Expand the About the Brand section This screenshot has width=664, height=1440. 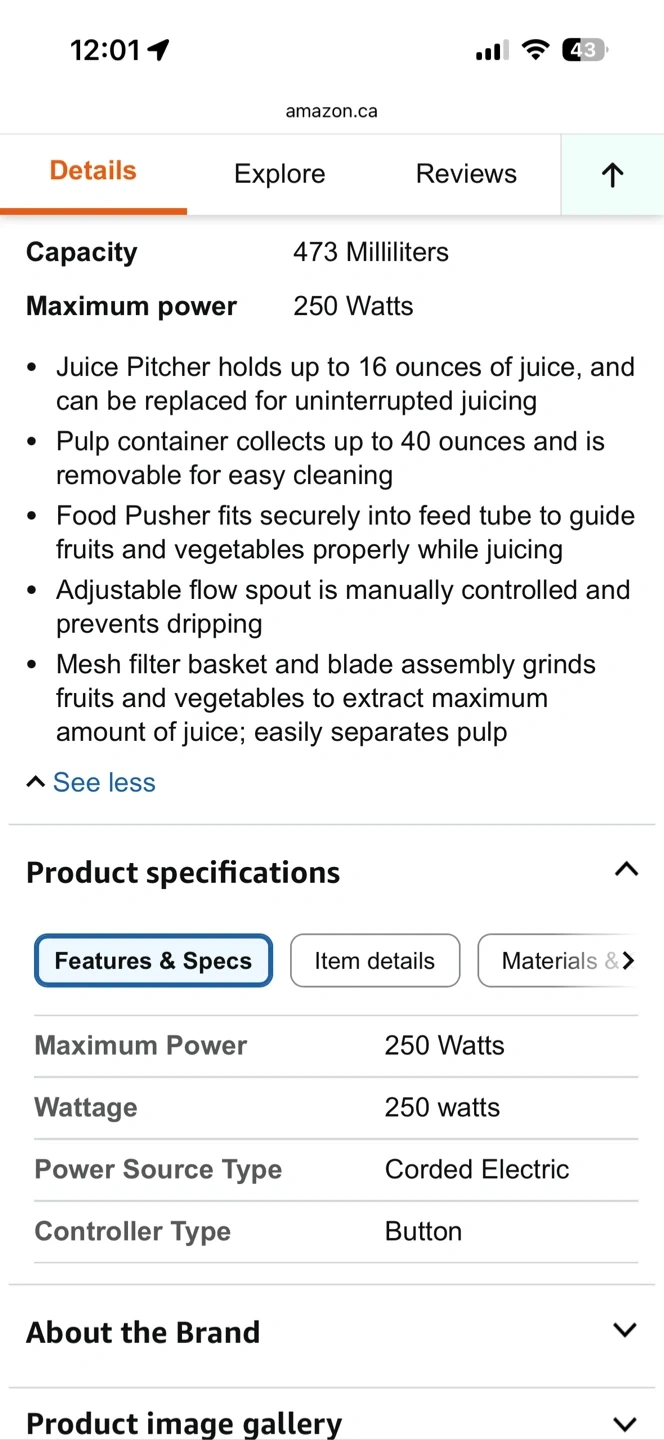625,1331
